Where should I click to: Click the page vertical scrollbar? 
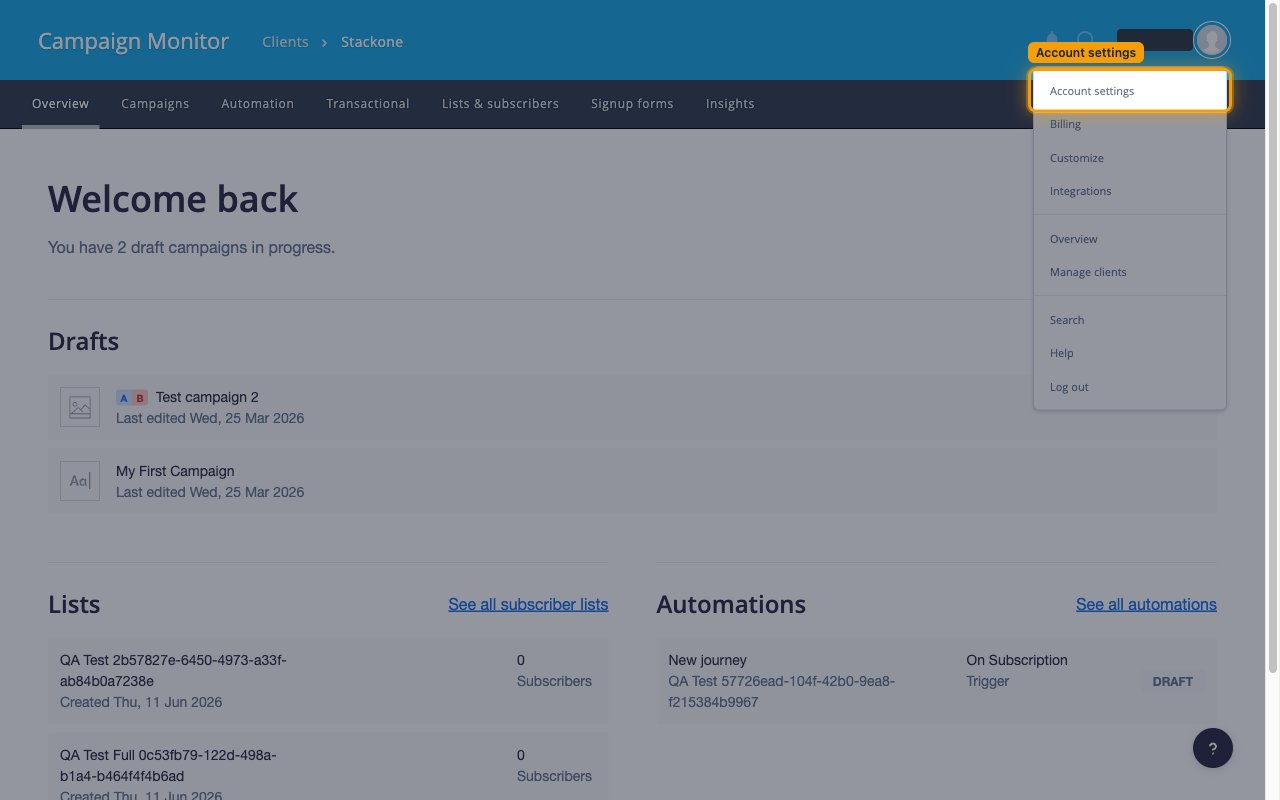pyautogui.click(x=1273, y=340)
